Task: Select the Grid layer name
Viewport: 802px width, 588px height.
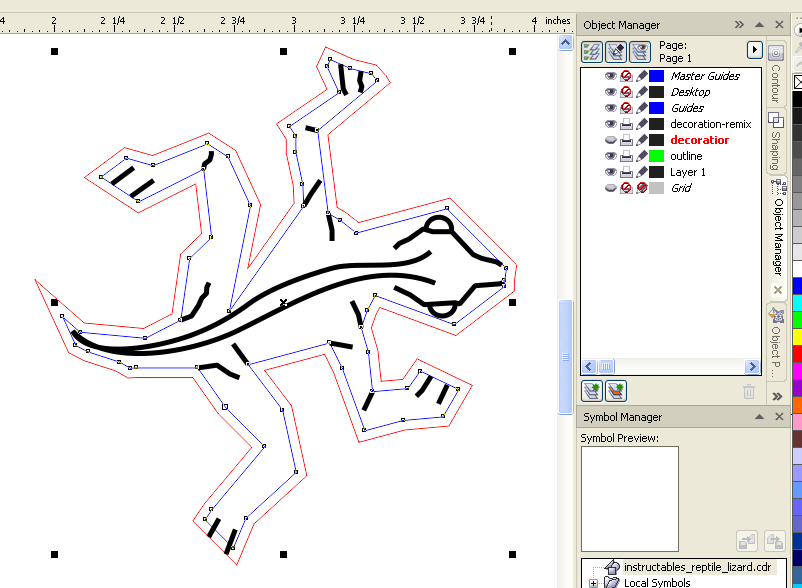Action: tap(681, 188)
